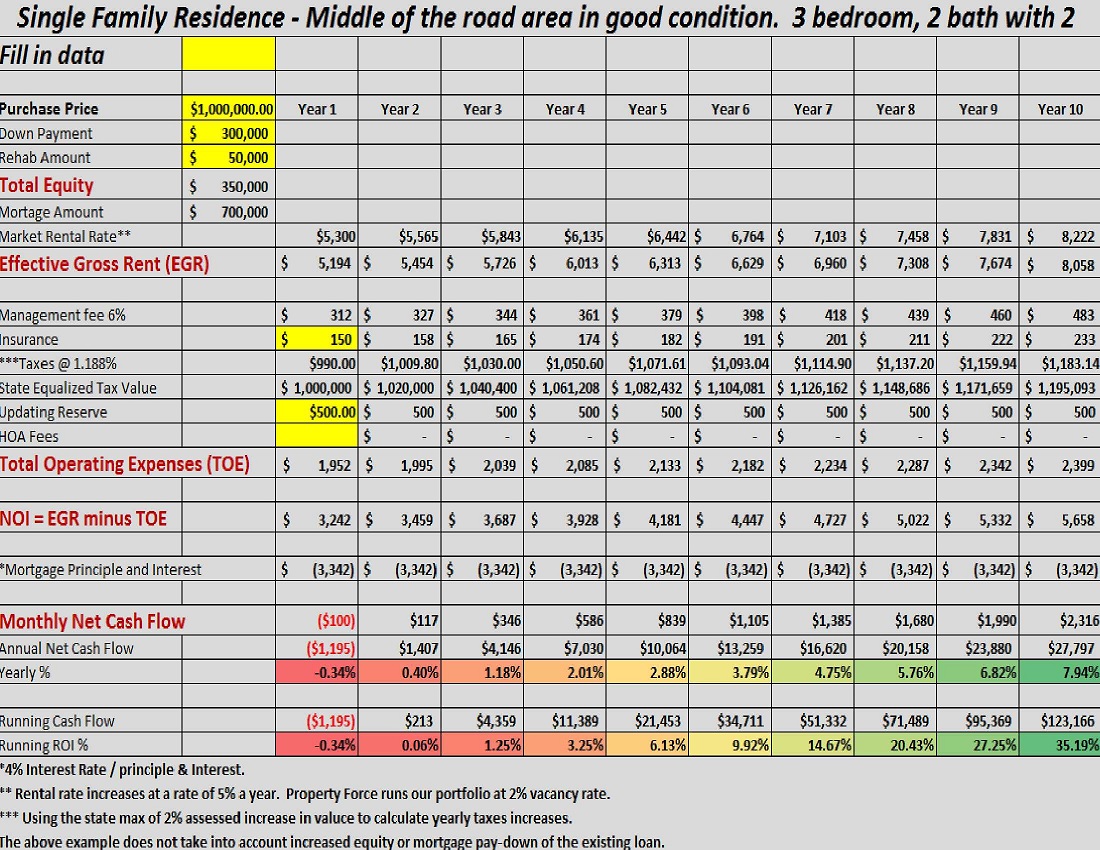The width and height of the screenshot is (1100, 850).
Task: Select the Year 5 column header
Action: point(647,109)
